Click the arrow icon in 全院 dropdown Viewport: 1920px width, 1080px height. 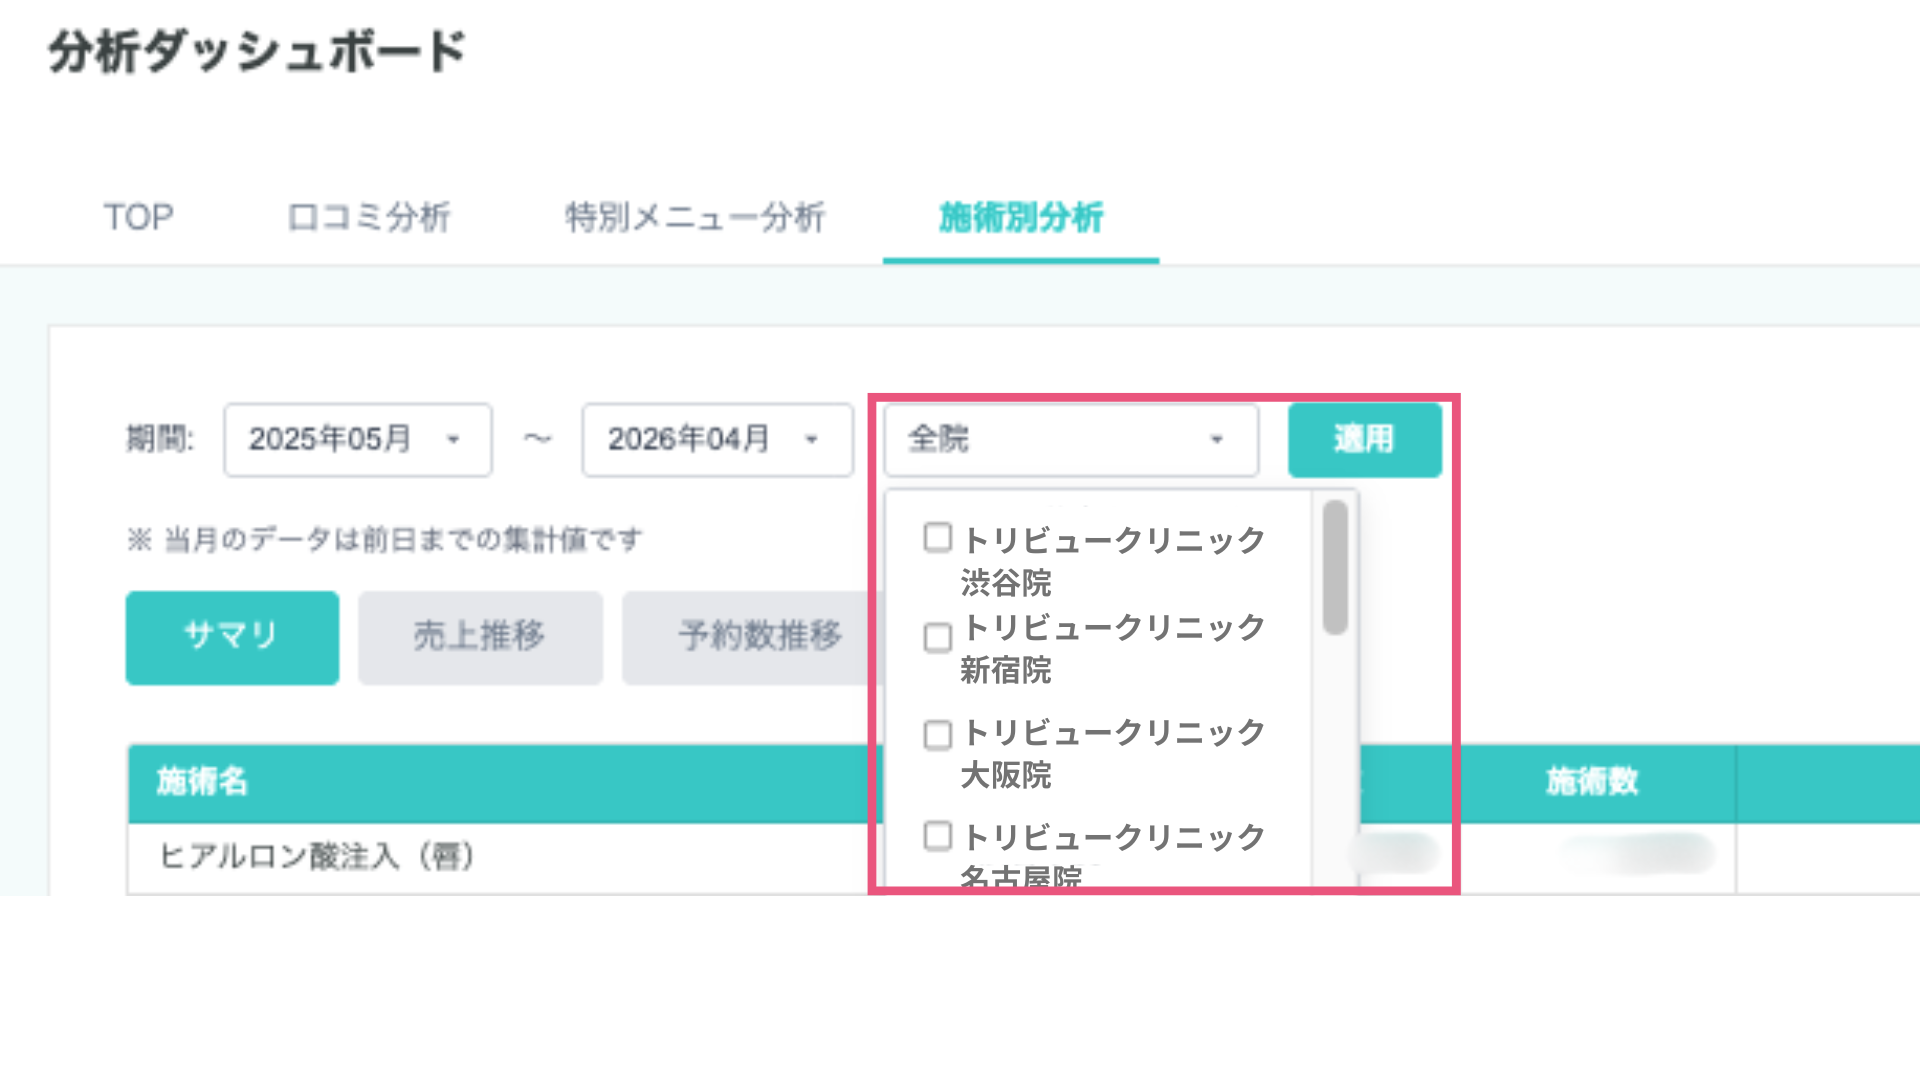(1216, 440)
